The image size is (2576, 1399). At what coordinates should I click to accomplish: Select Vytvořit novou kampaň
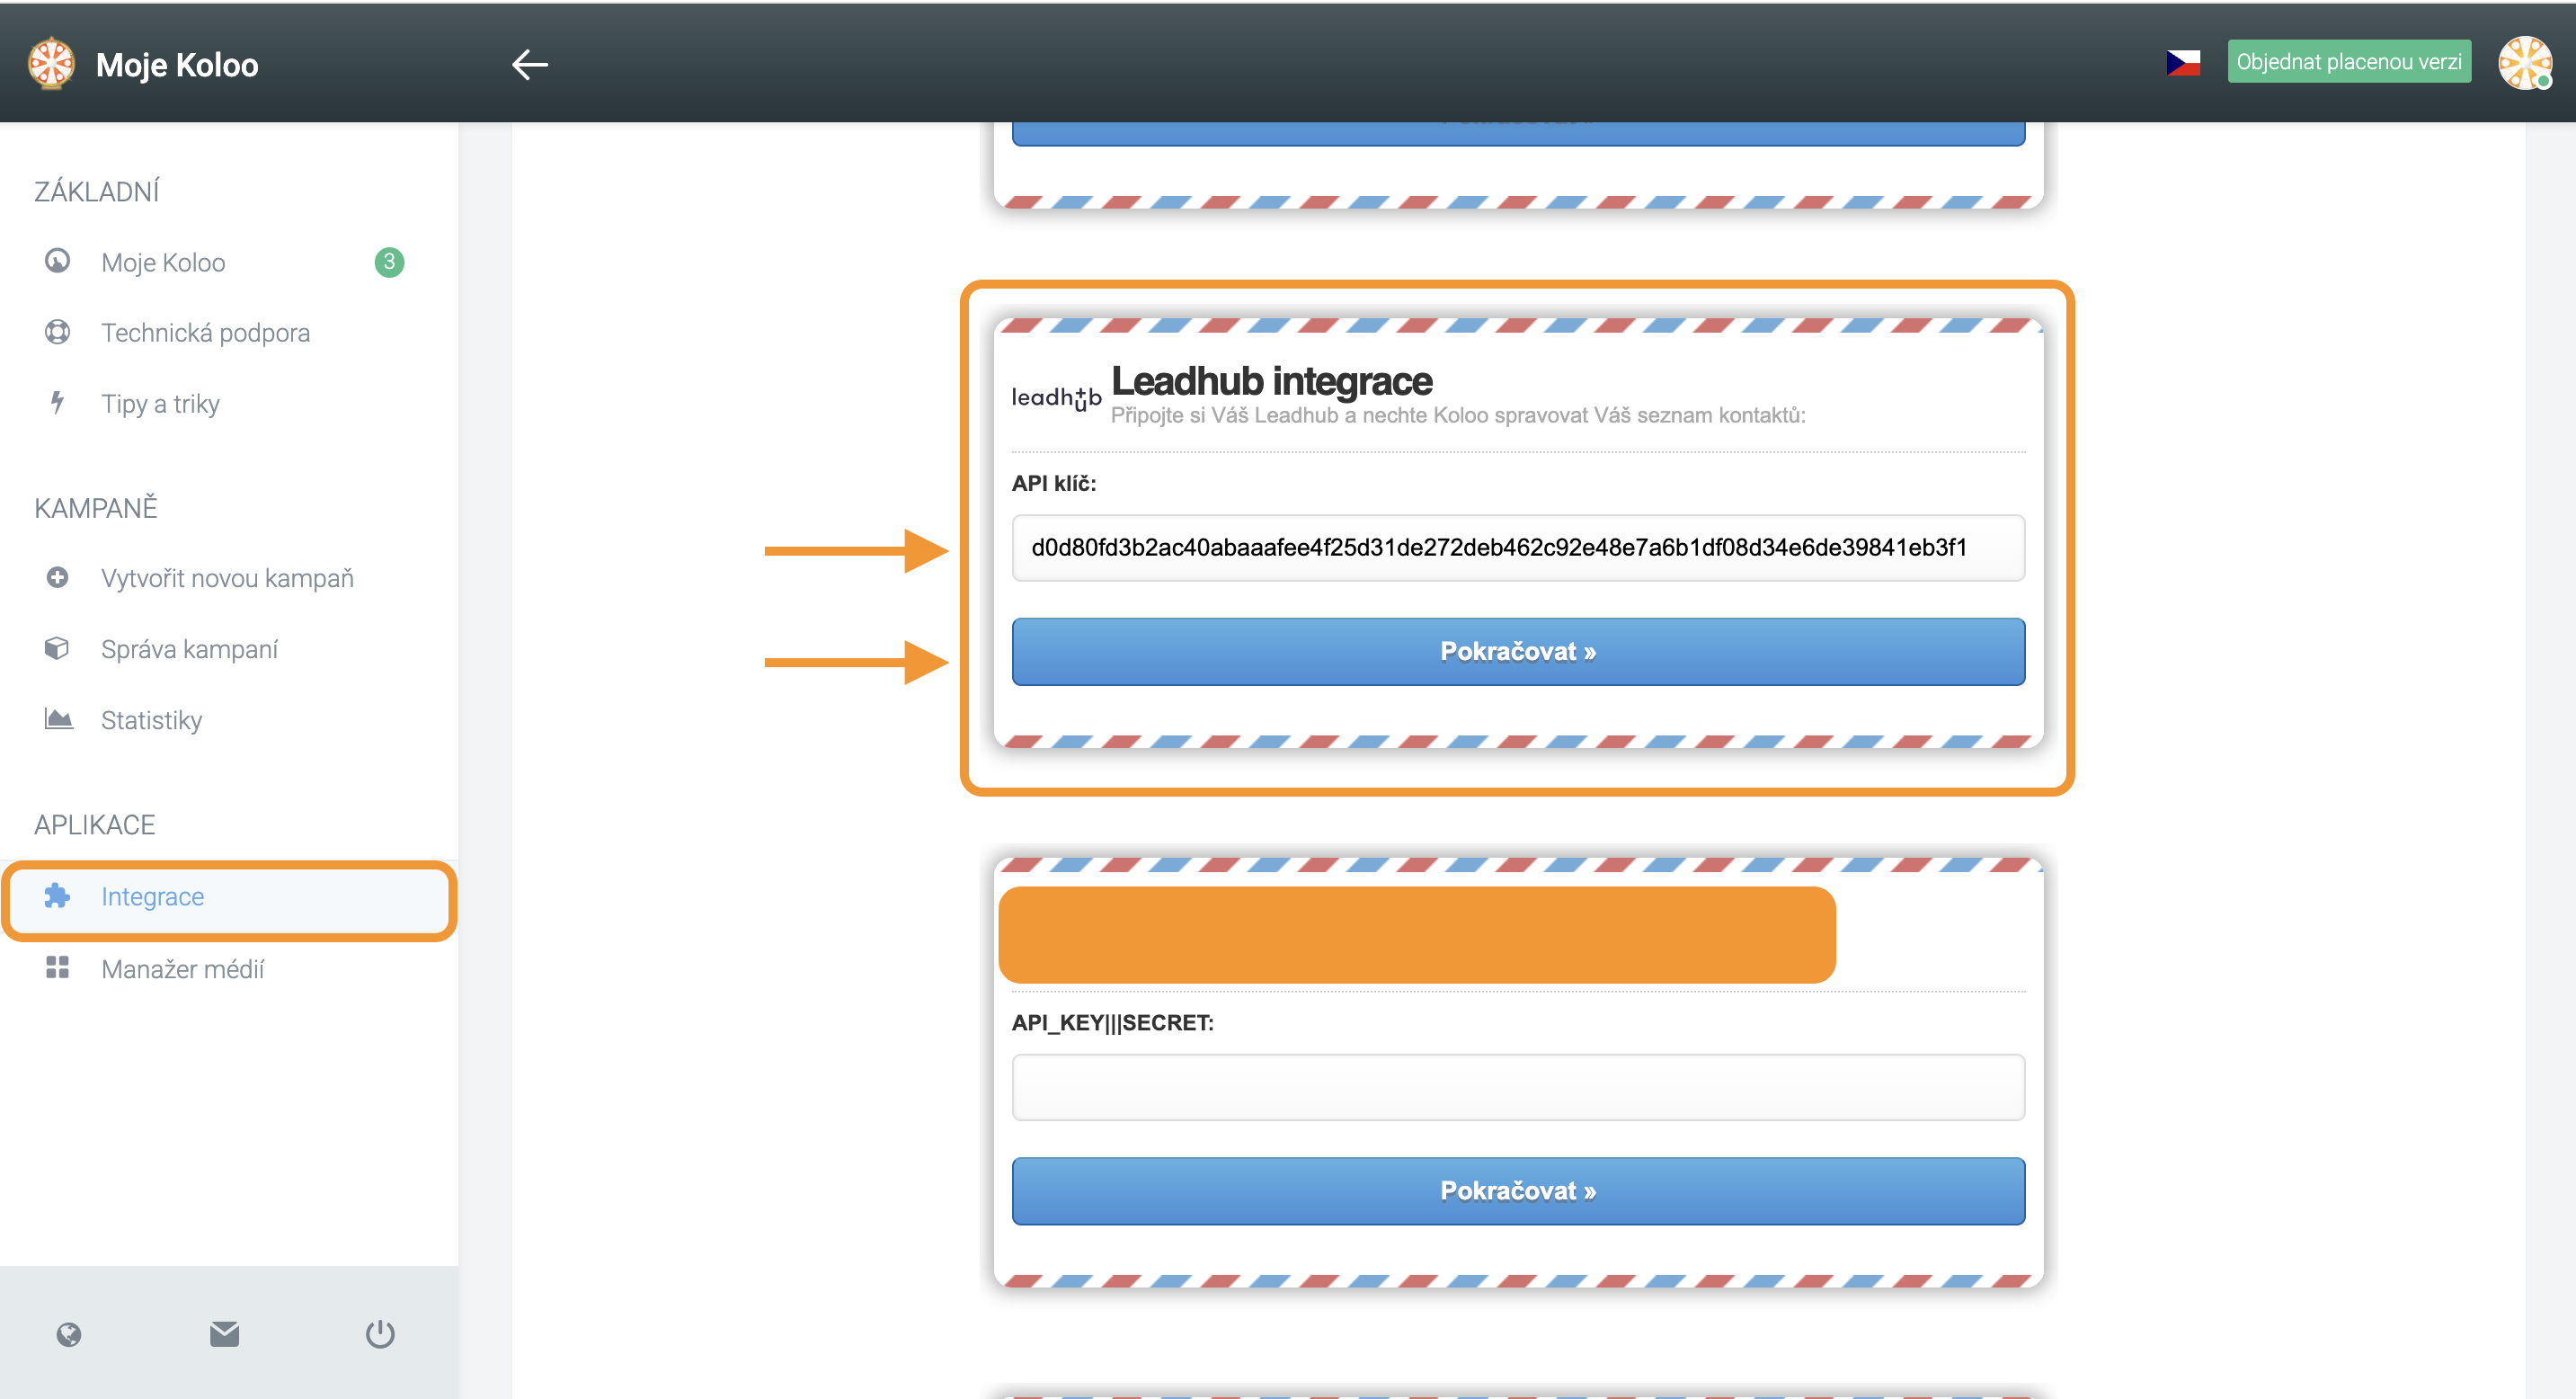tap(227, 578)
